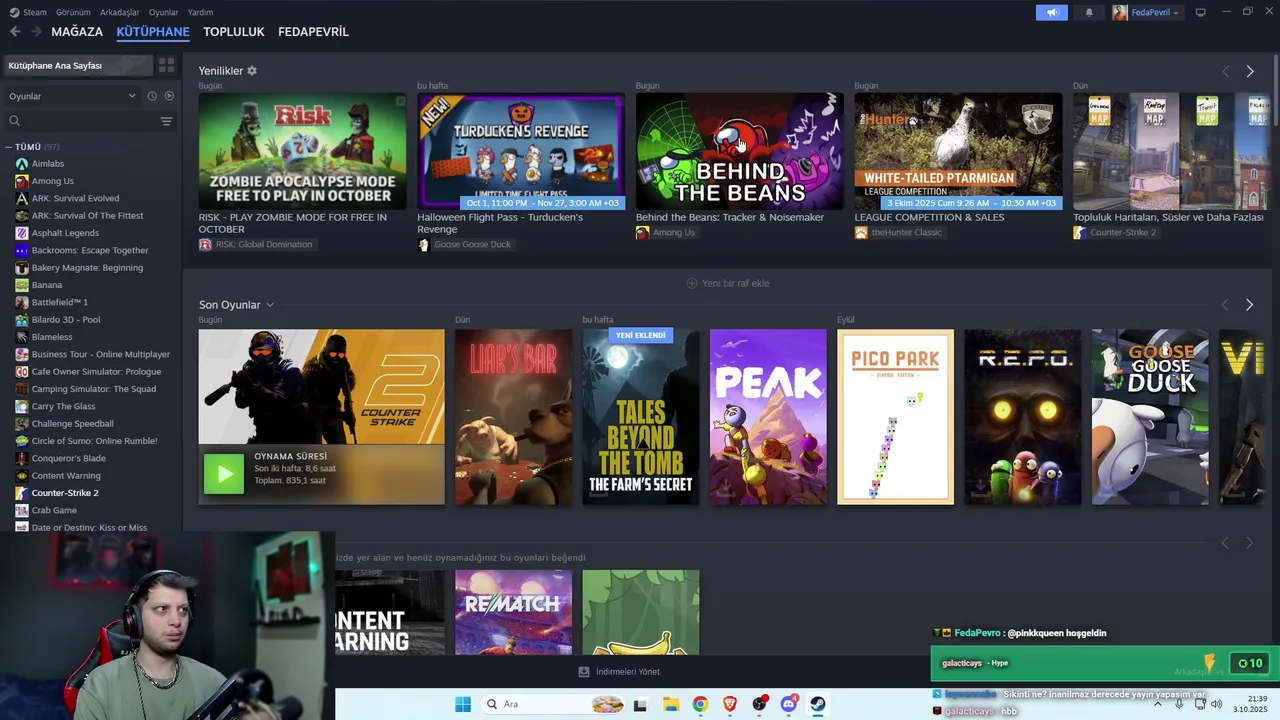The image size is (1280, 720).
Task: Collapse the TÜMÜ games category
Action: (8, 147)
